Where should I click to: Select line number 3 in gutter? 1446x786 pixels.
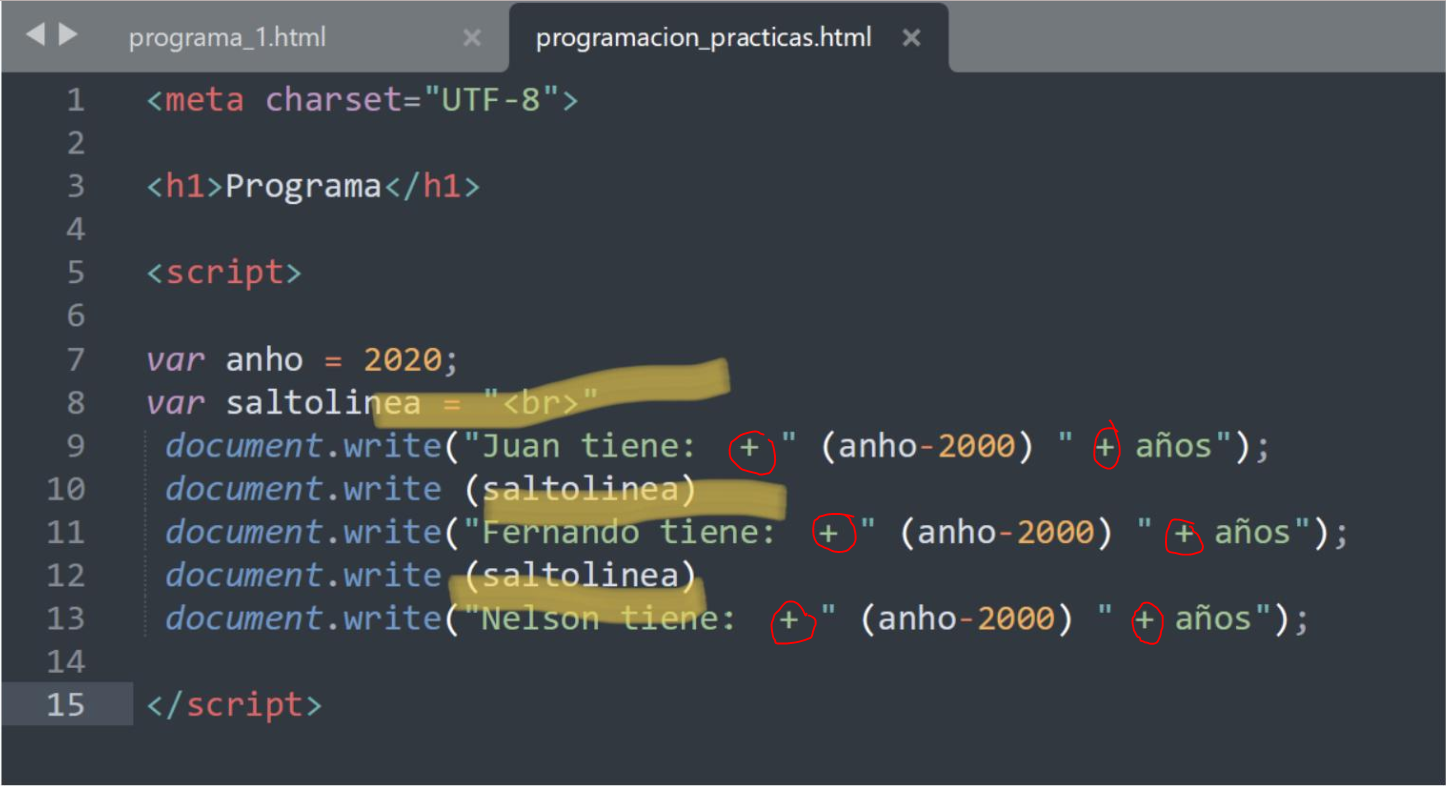[76, 186]
